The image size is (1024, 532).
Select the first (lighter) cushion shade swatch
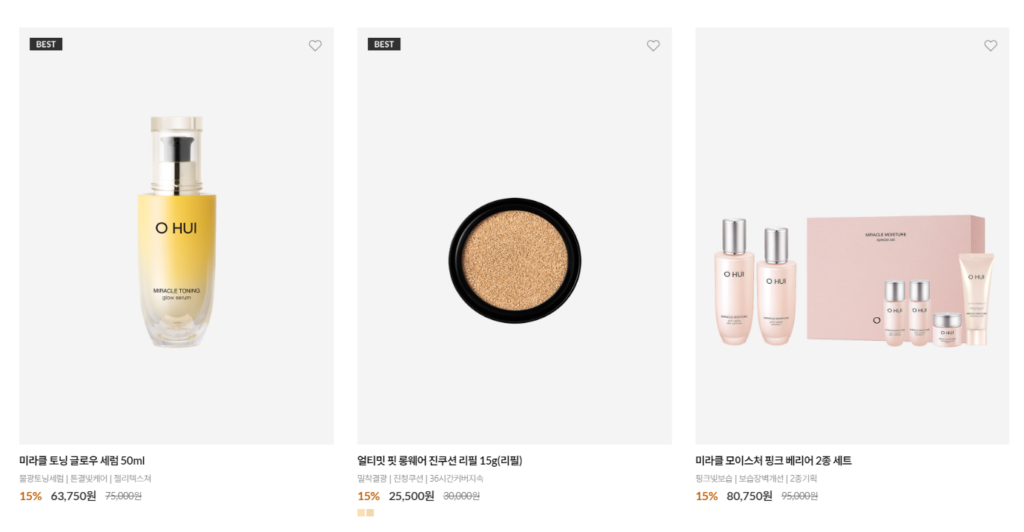361,513
